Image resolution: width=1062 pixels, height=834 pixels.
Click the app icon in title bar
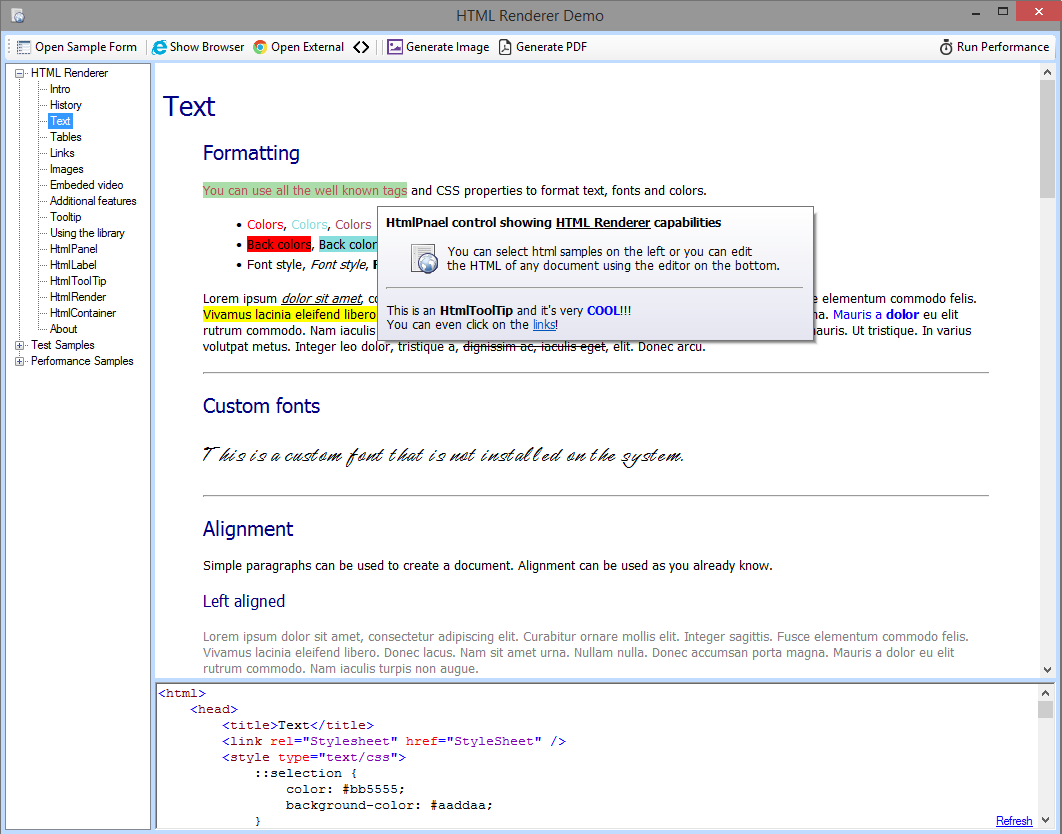tap(17, 16)
